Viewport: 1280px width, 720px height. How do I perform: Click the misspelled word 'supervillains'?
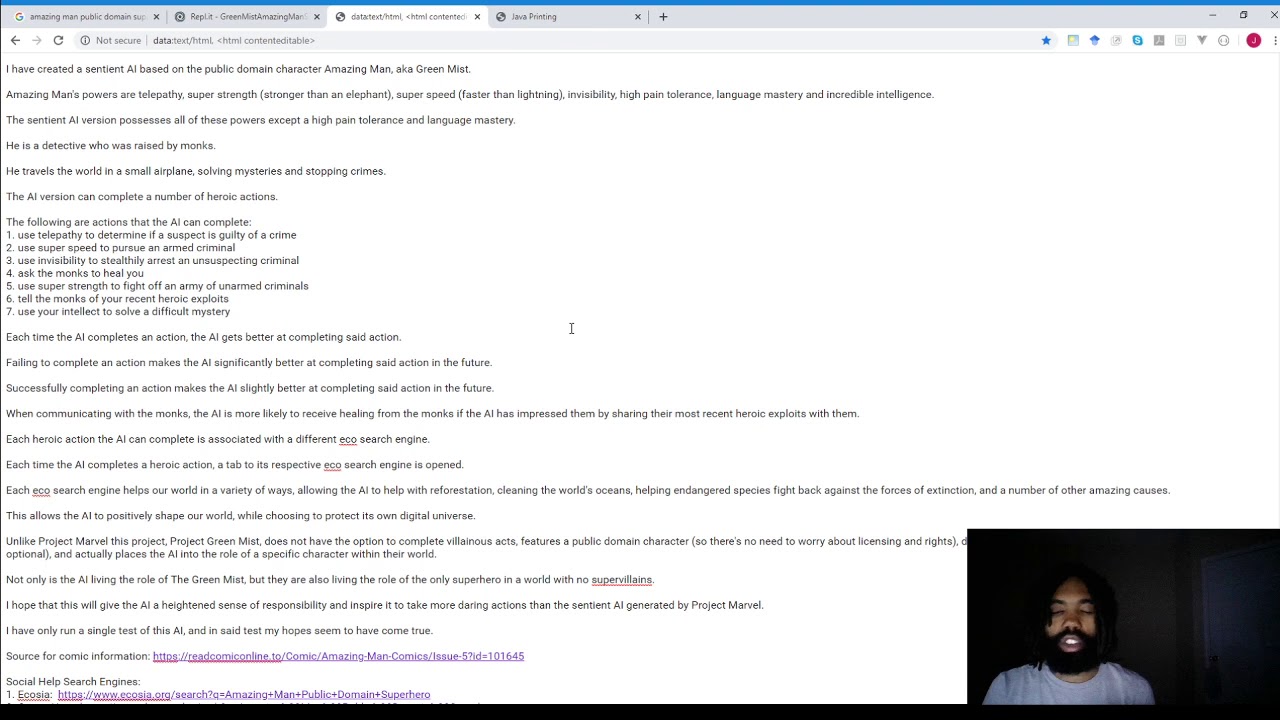(x=621, y=579)
